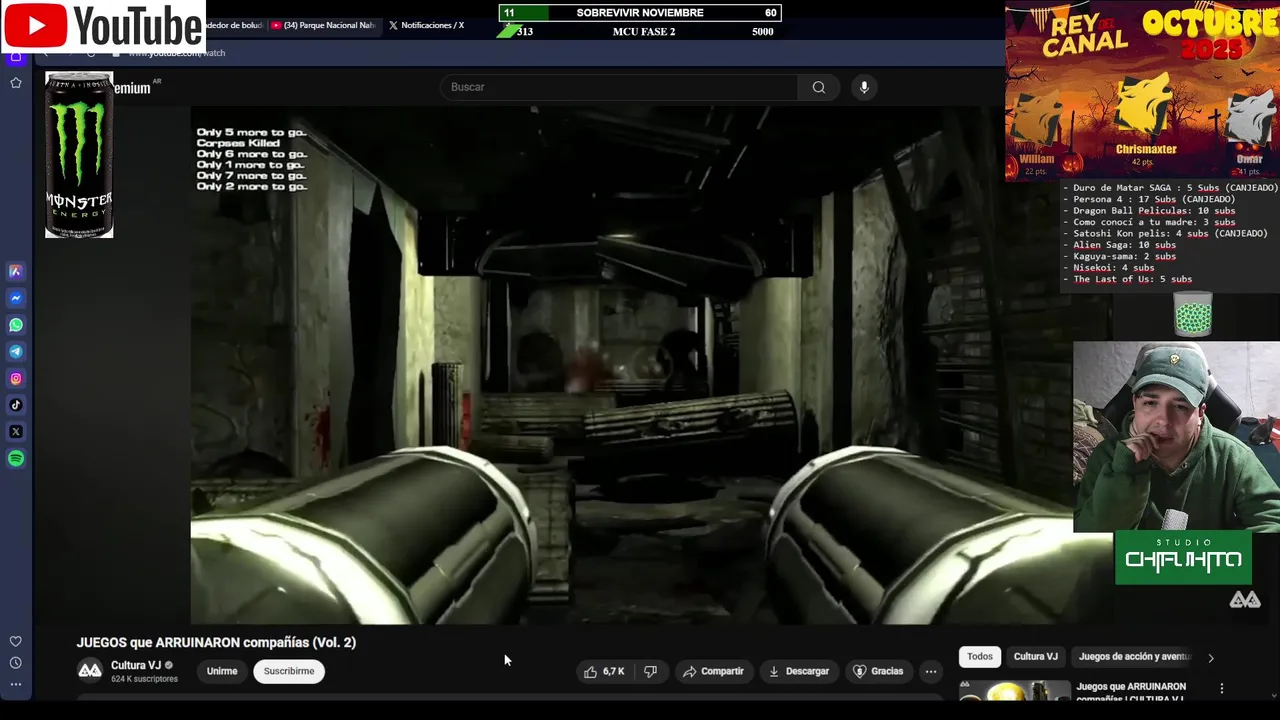Viewport: 1280px width, 720px height.
Task: Open TikTok in the Opera sidebar
Action: (16, 405)
